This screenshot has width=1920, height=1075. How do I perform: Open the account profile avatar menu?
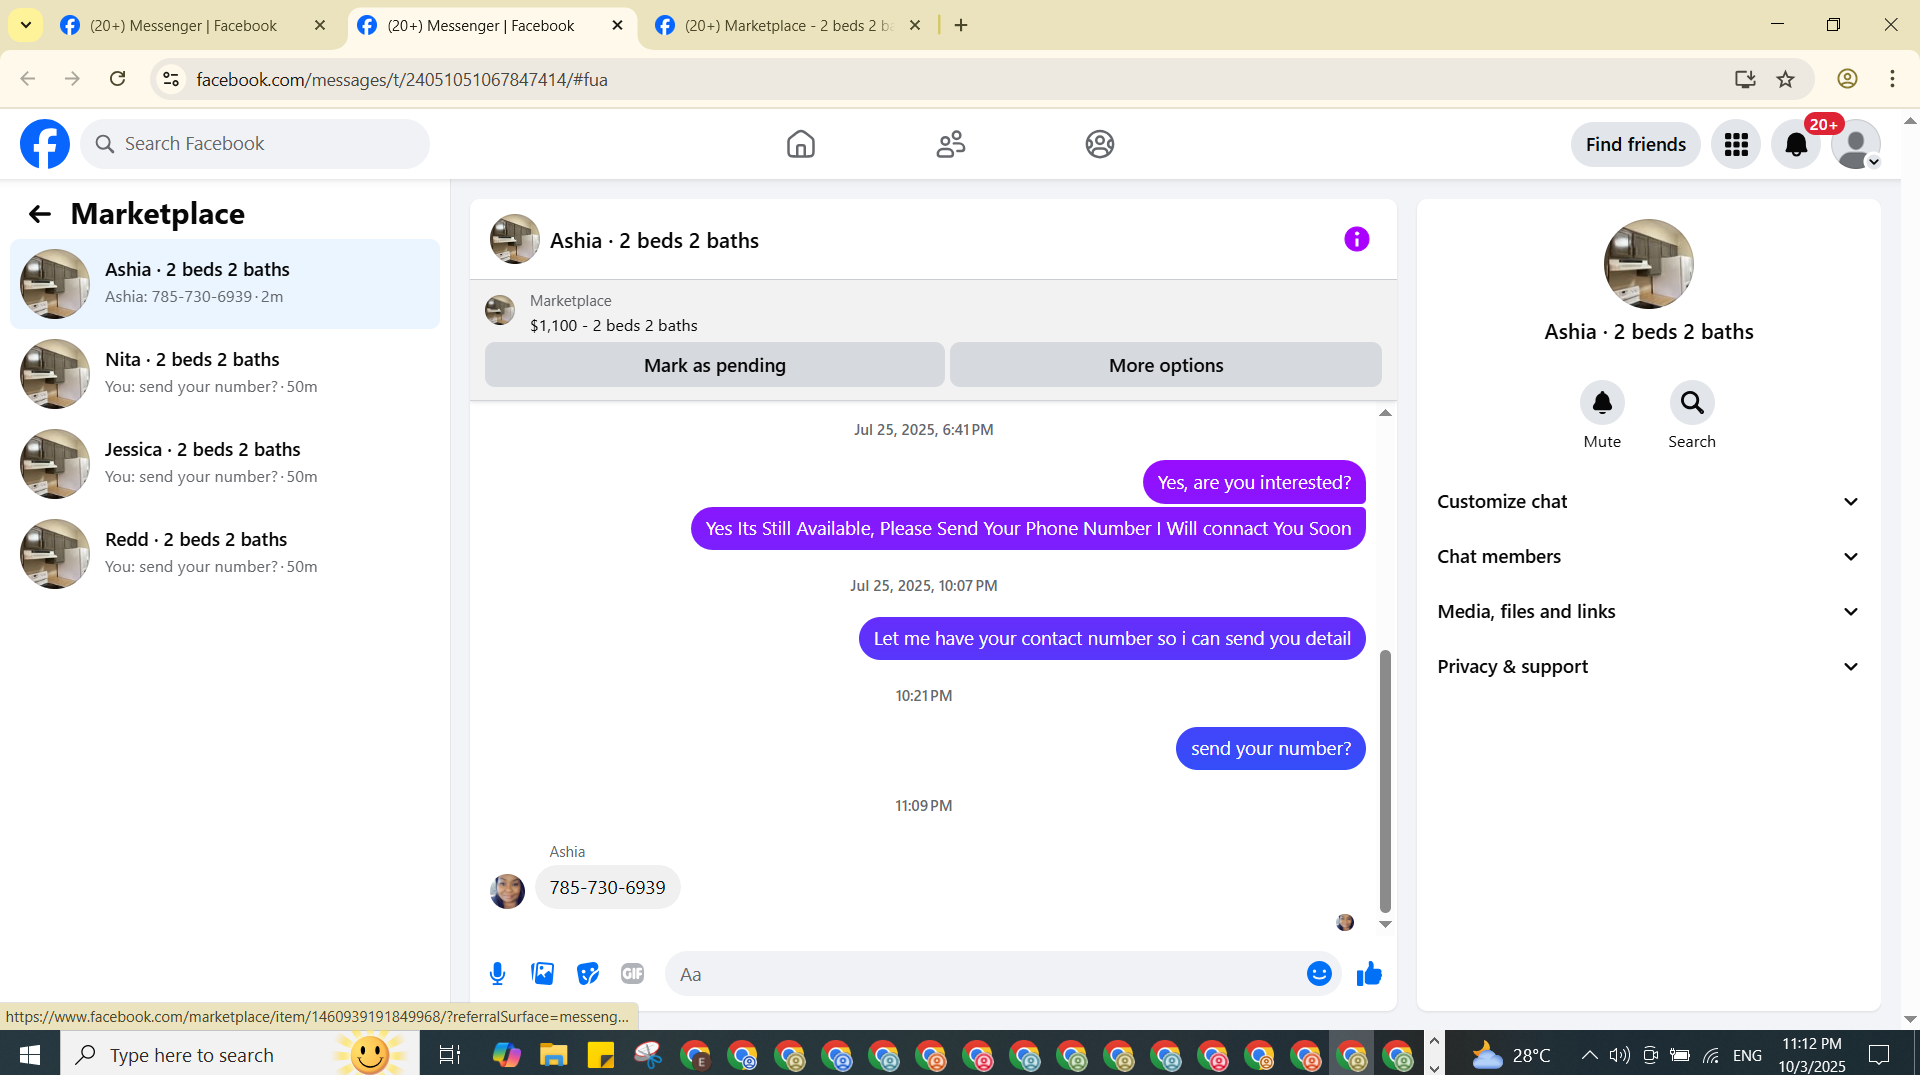1856,145
